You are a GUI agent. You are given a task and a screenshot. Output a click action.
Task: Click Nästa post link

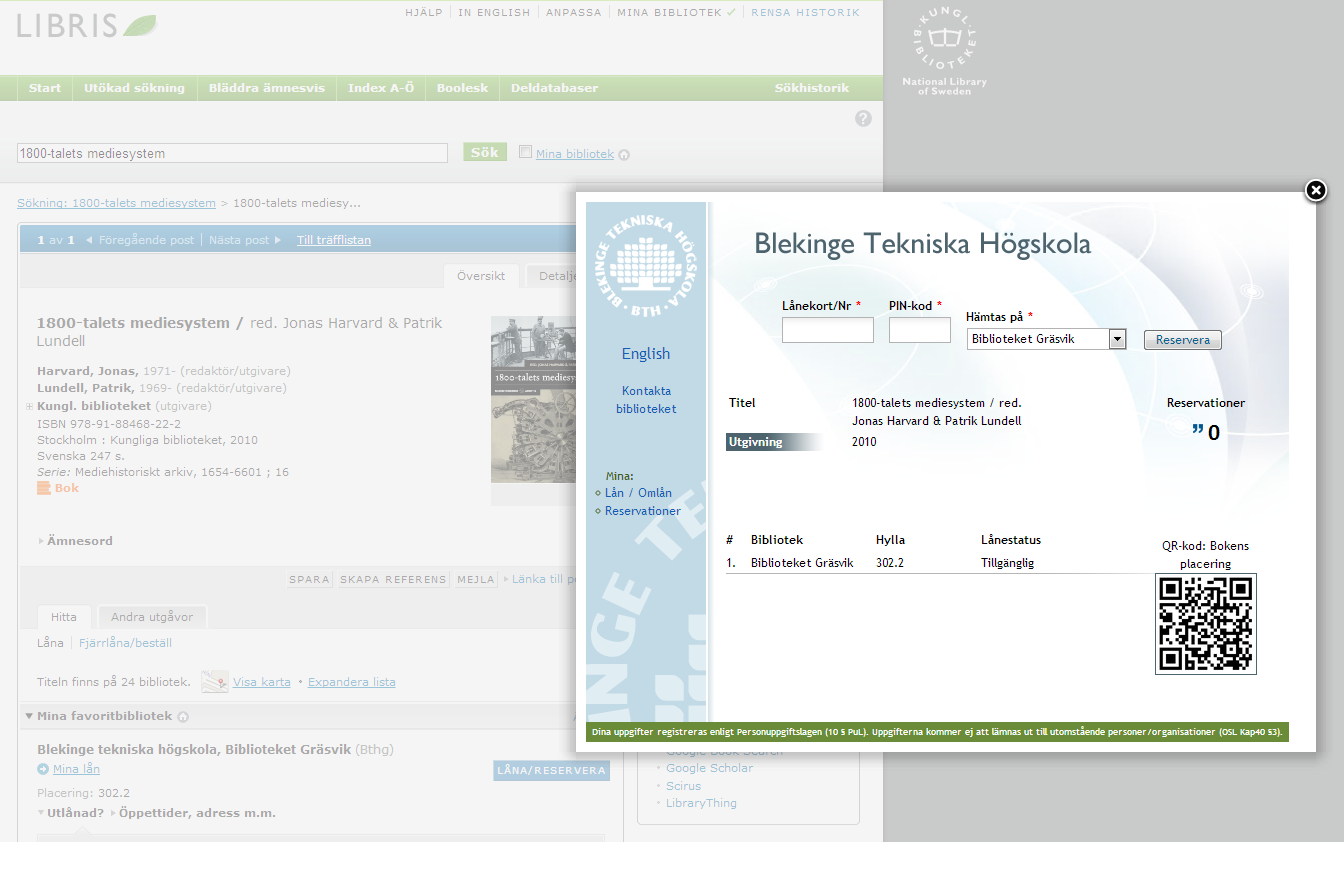[239, 240]
